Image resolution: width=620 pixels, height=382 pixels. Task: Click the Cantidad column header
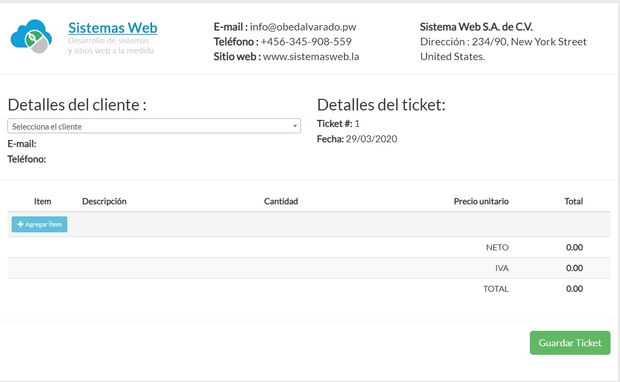[x=281, y=201]
